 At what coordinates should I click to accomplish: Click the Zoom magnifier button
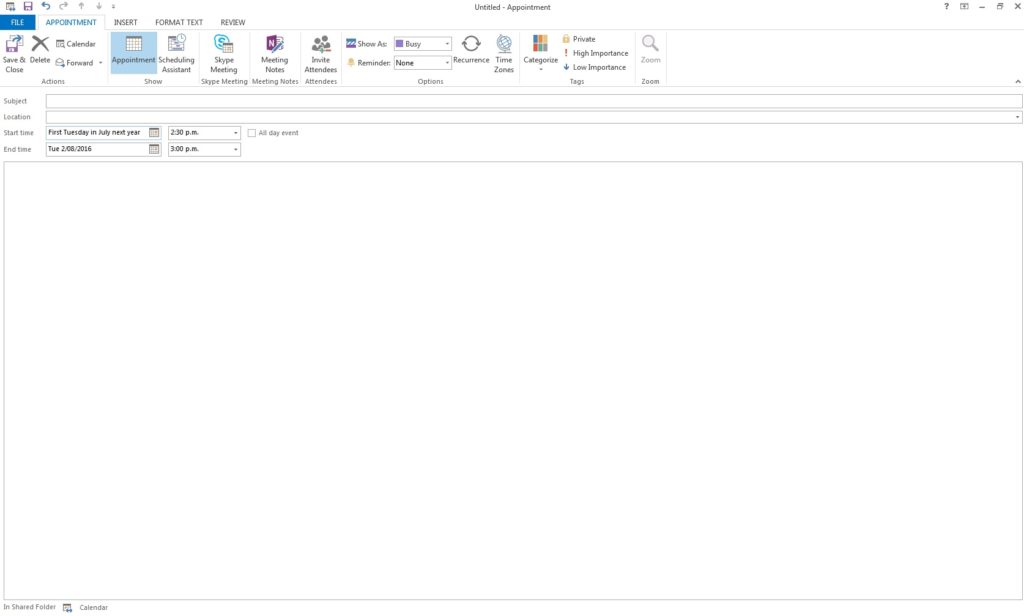(x=650, y=50)
